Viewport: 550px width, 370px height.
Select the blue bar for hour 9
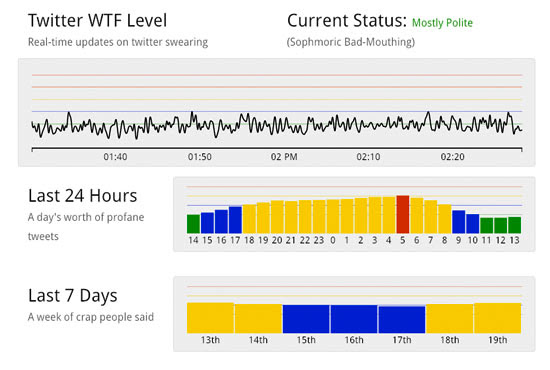tap(459, 222)
